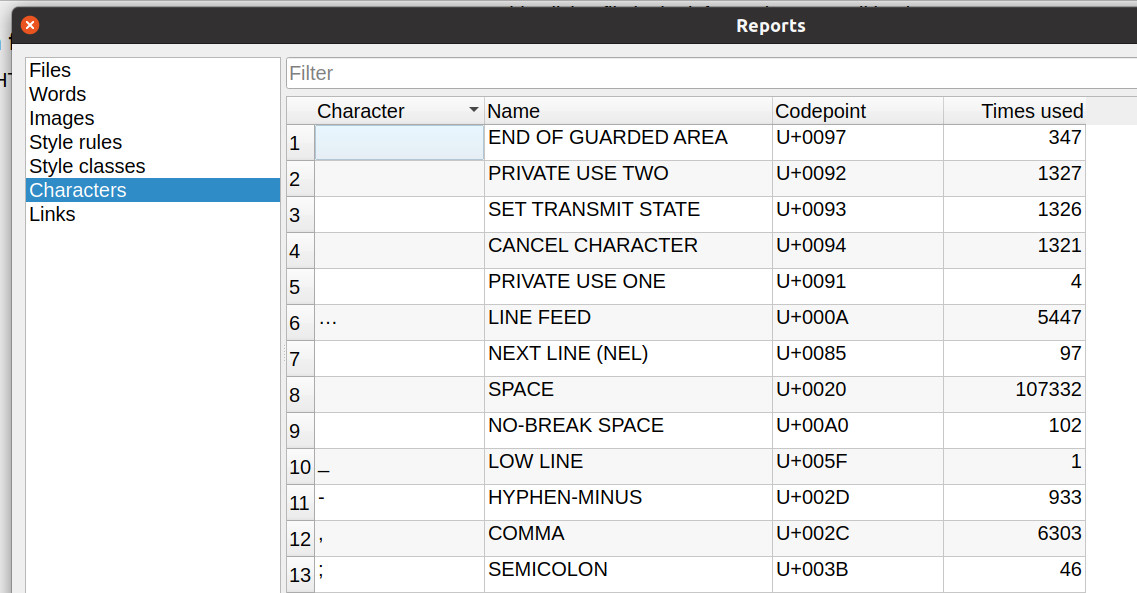Show the Links report
This screenshot has height=593, width=1137.
tap(52, 214)
